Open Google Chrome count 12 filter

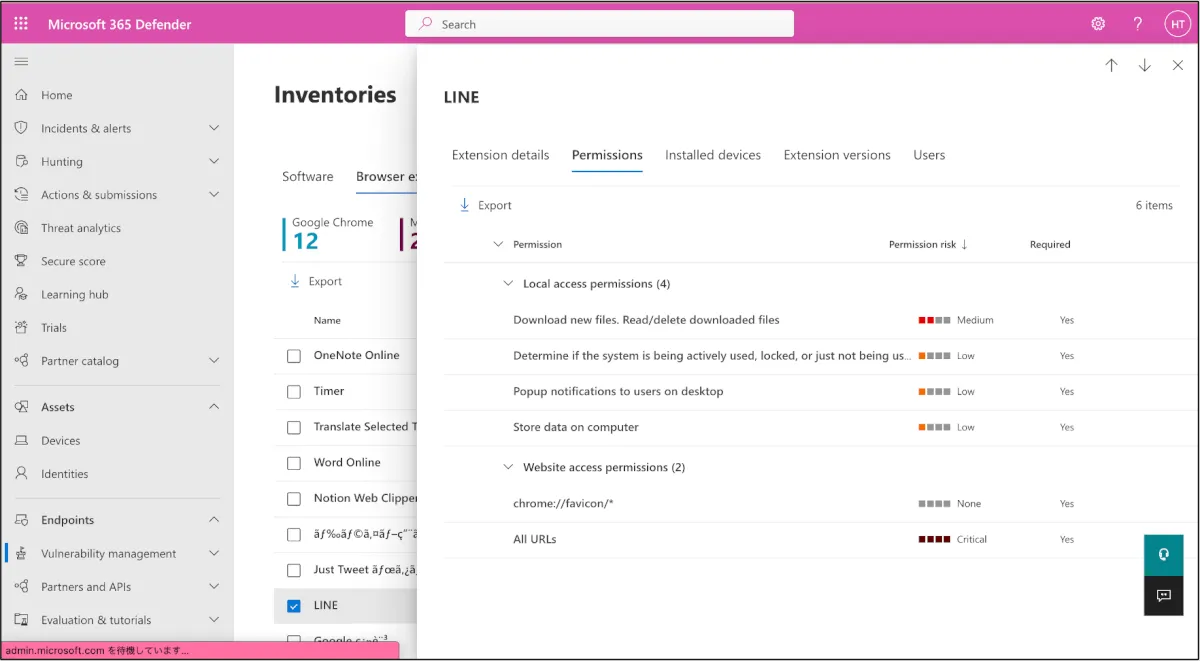click(331, 233)
